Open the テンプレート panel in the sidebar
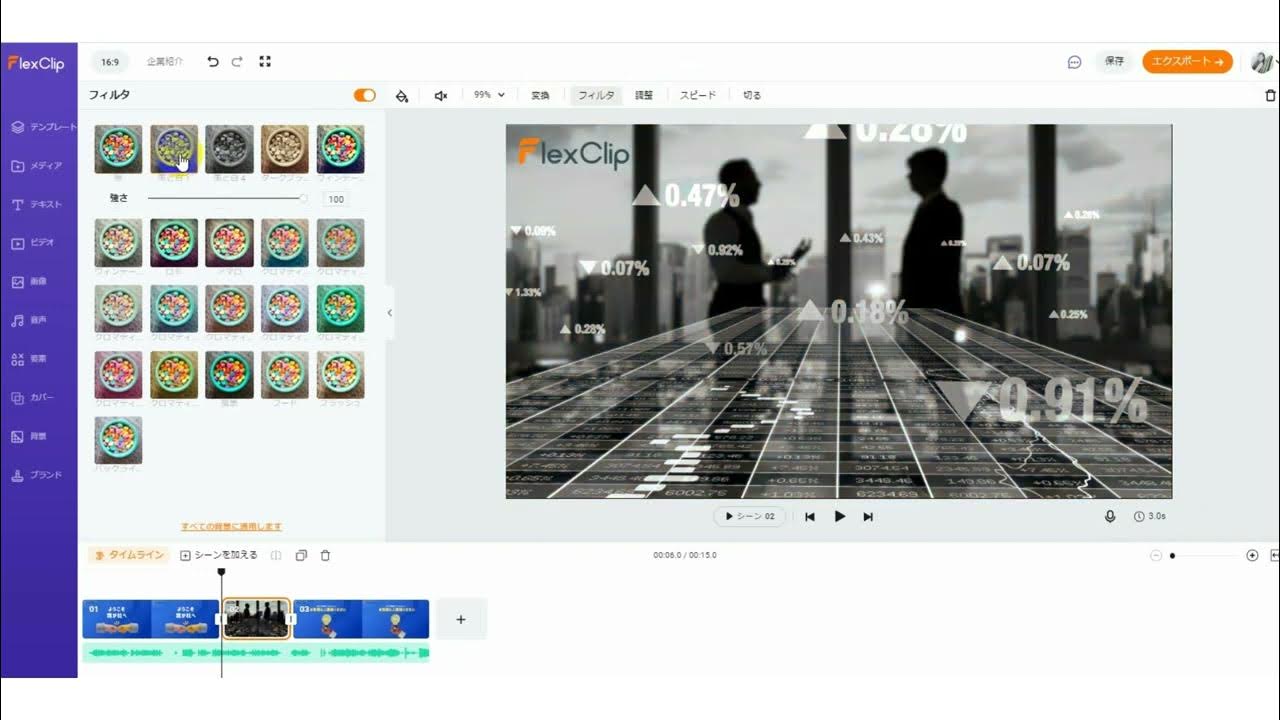This screenshot has height=720, width=1280. pyautogui.click(x=43, y=127)
